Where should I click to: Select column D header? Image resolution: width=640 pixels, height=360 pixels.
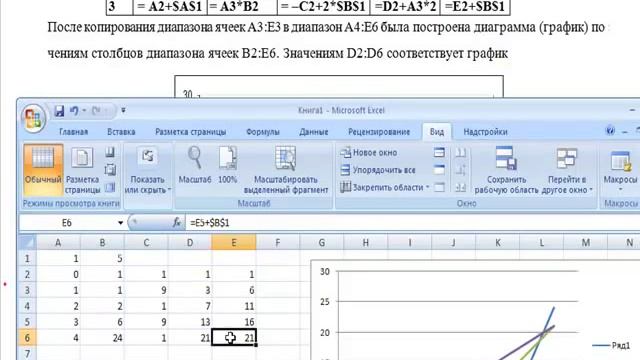[x=190, y=242]
